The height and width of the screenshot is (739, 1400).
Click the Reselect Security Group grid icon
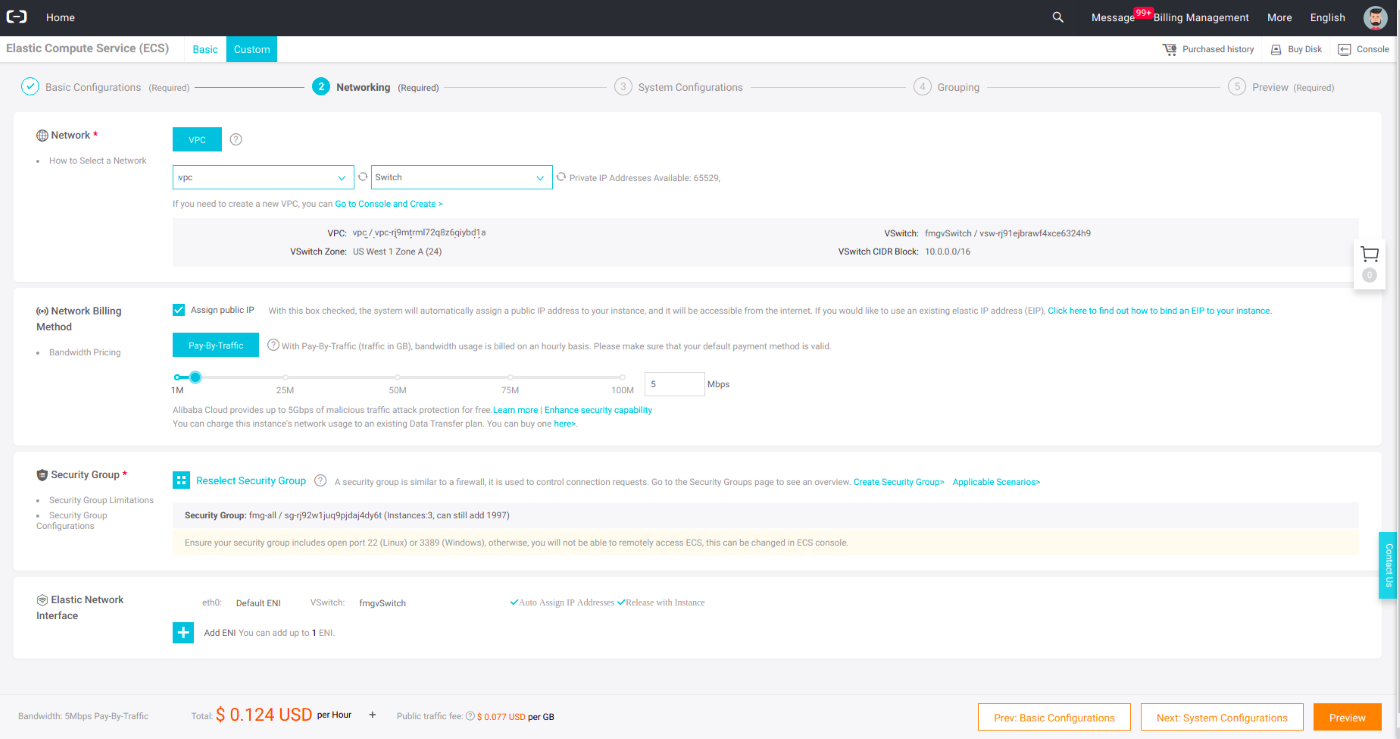181,480
